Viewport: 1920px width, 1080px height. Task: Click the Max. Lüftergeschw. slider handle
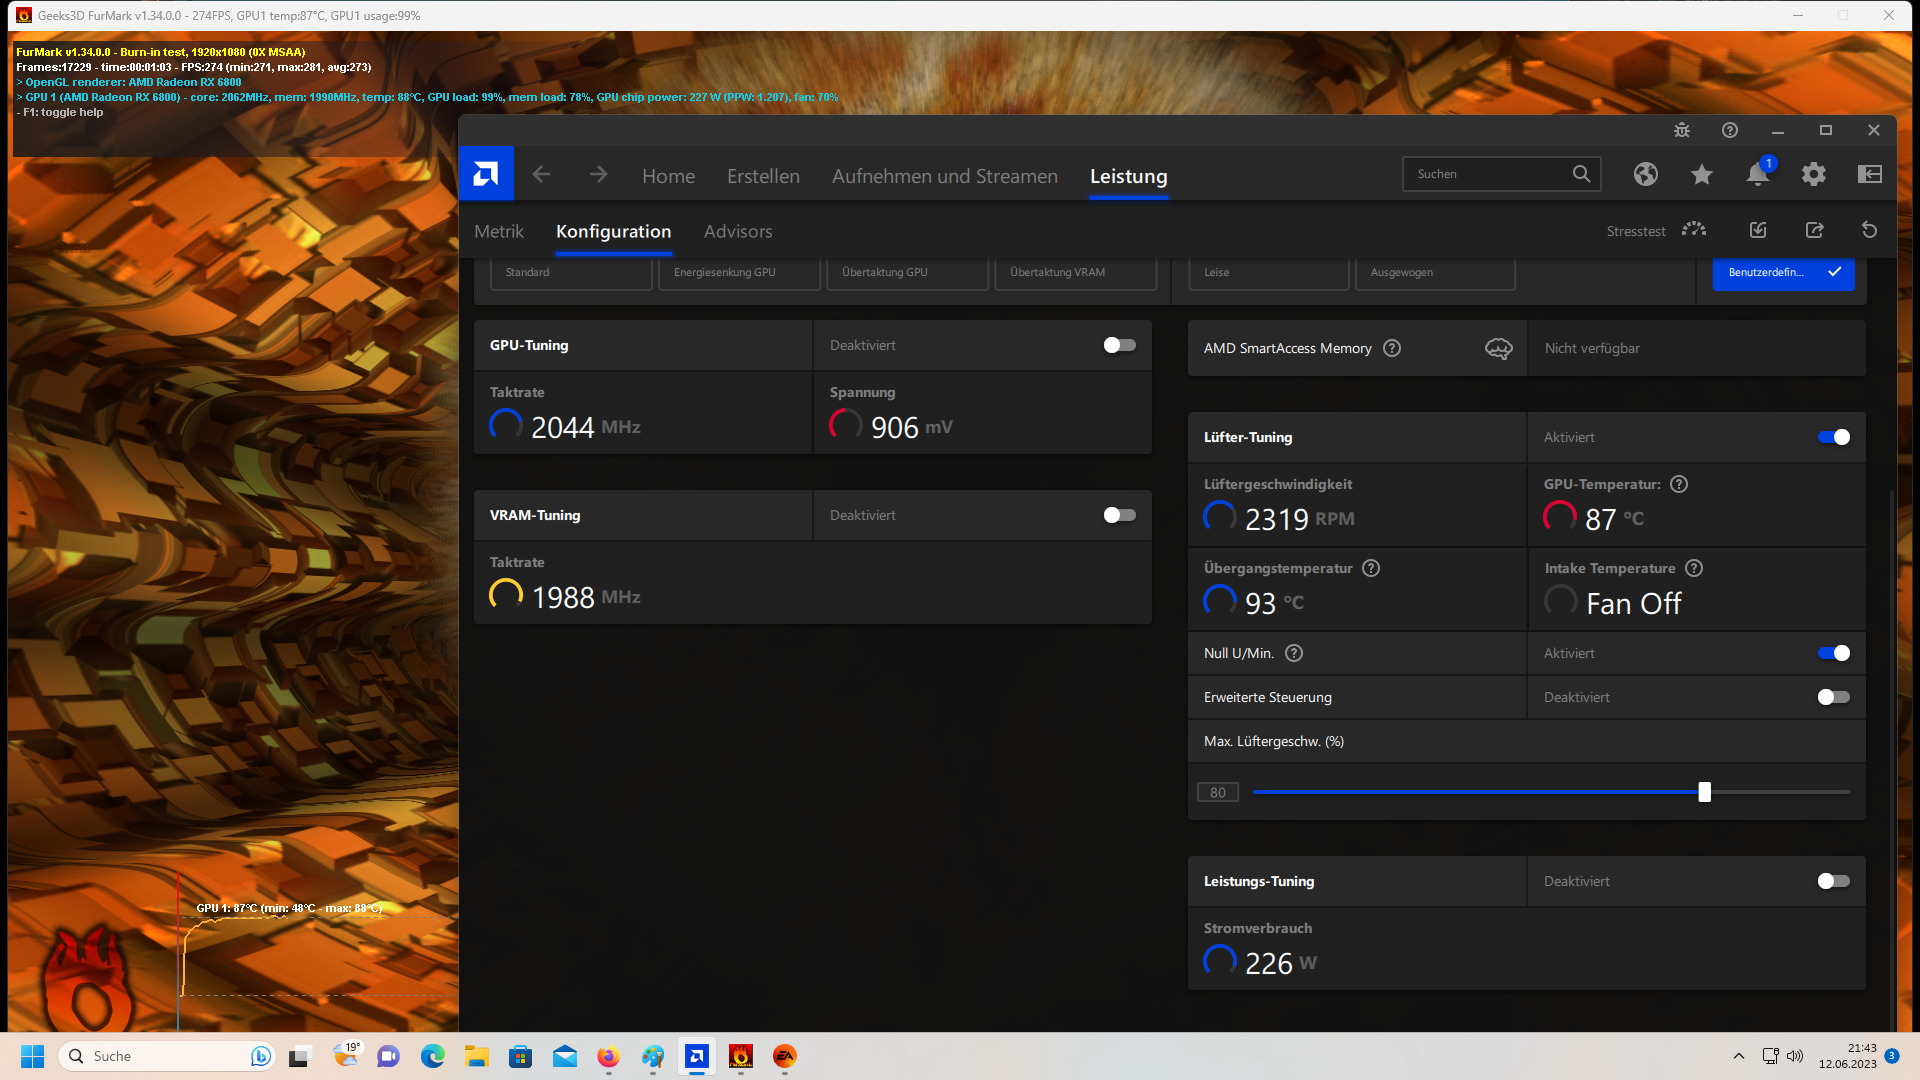(1704, 792)
